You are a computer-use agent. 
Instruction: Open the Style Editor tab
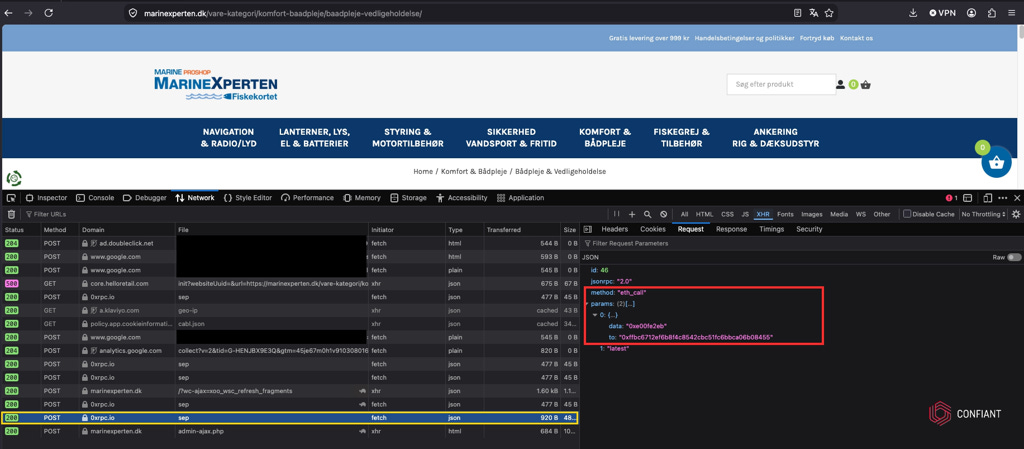[x=248, y=198]
